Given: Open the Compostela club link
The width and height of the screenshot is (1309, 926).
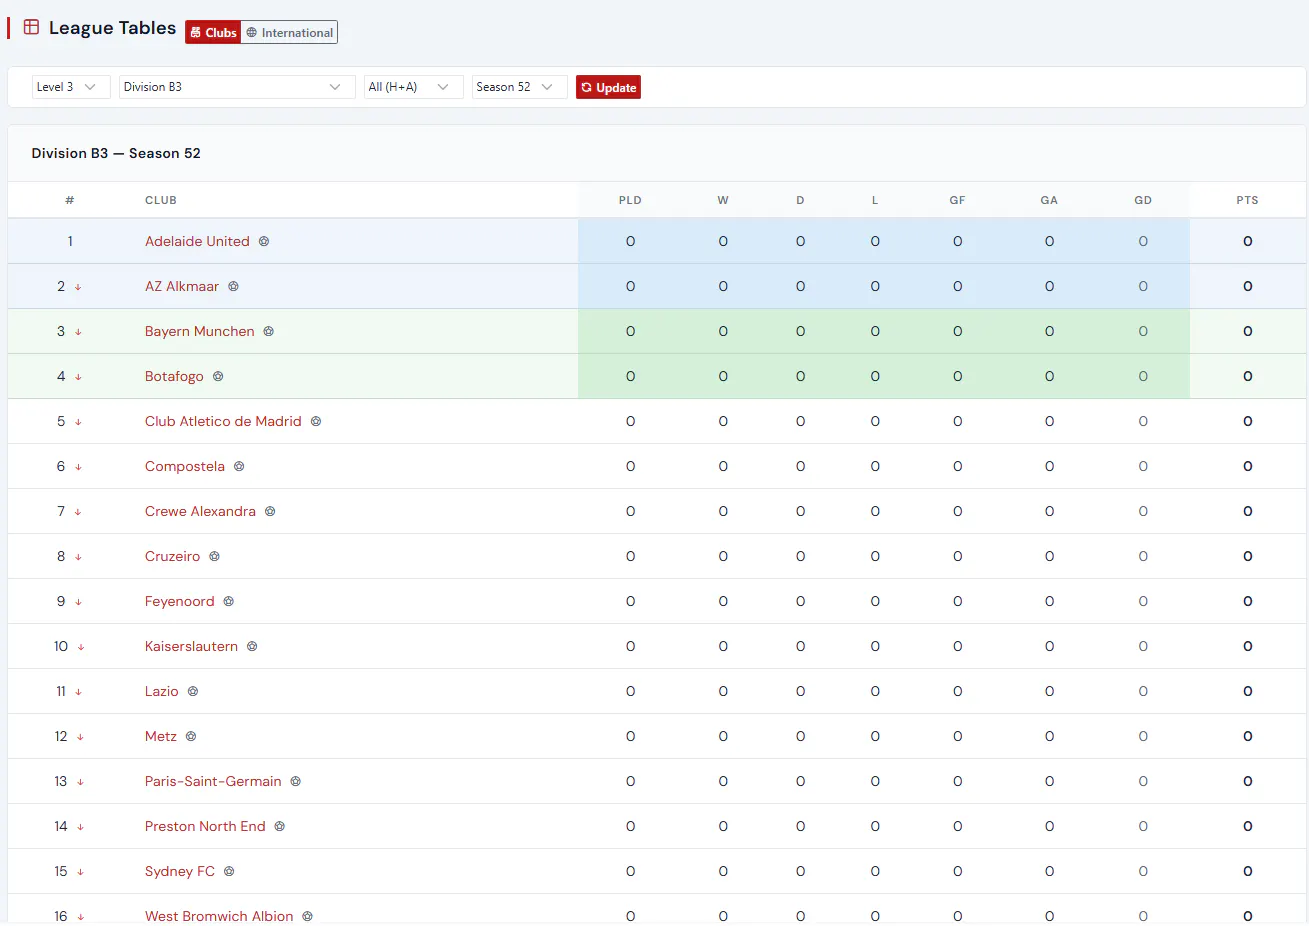Looking at the screenshot, I should (x=185, y=466).
